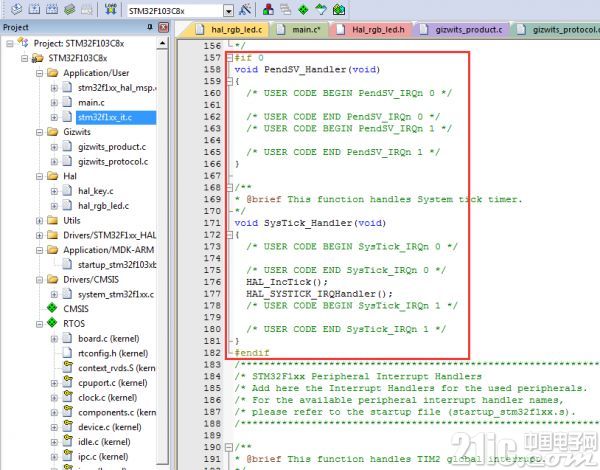Select device.c (kernel) file
This screenshot has width=600, height=470.
coord(109,427)
